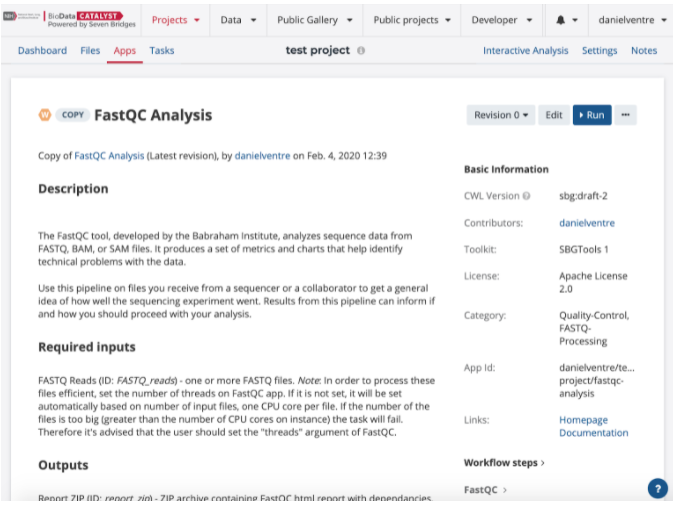Click the info icon beside test project

361,51
